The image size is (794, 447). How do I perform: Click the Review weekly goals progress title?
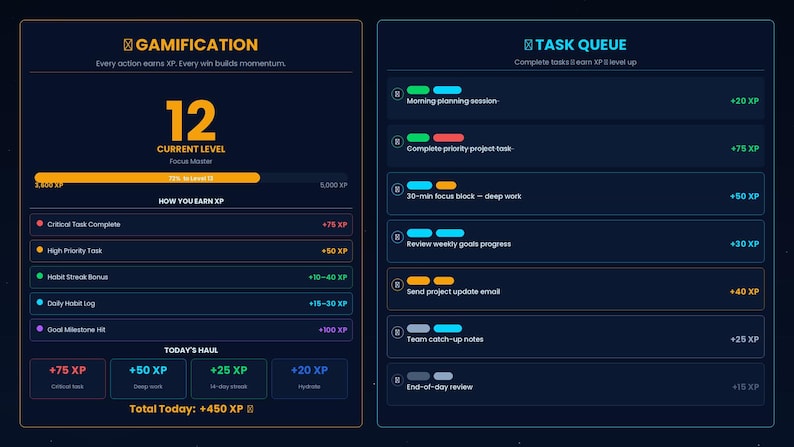pyautogui.click(x=459, y=244)
